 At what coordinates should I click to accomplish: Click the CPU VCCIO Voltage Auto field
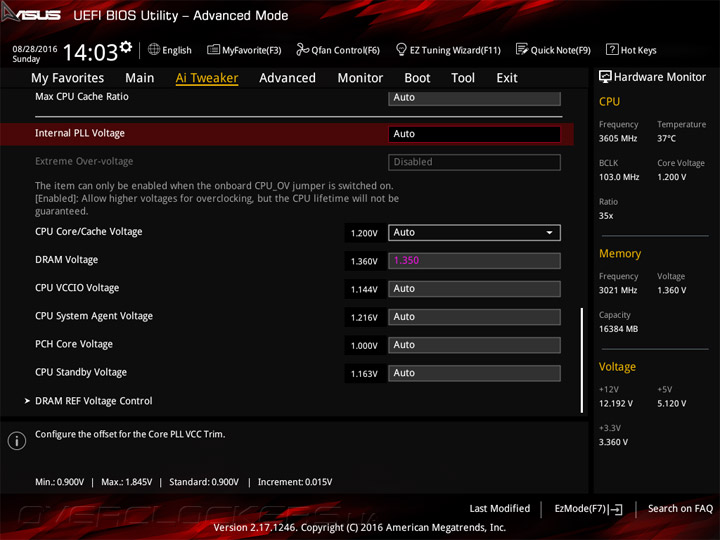[474, 289]
